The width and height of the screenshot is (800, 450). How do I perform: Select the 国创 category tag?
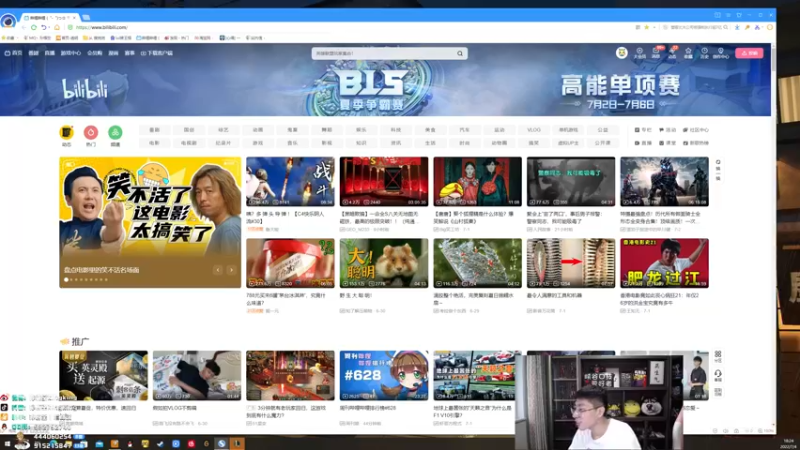point(189,130)
